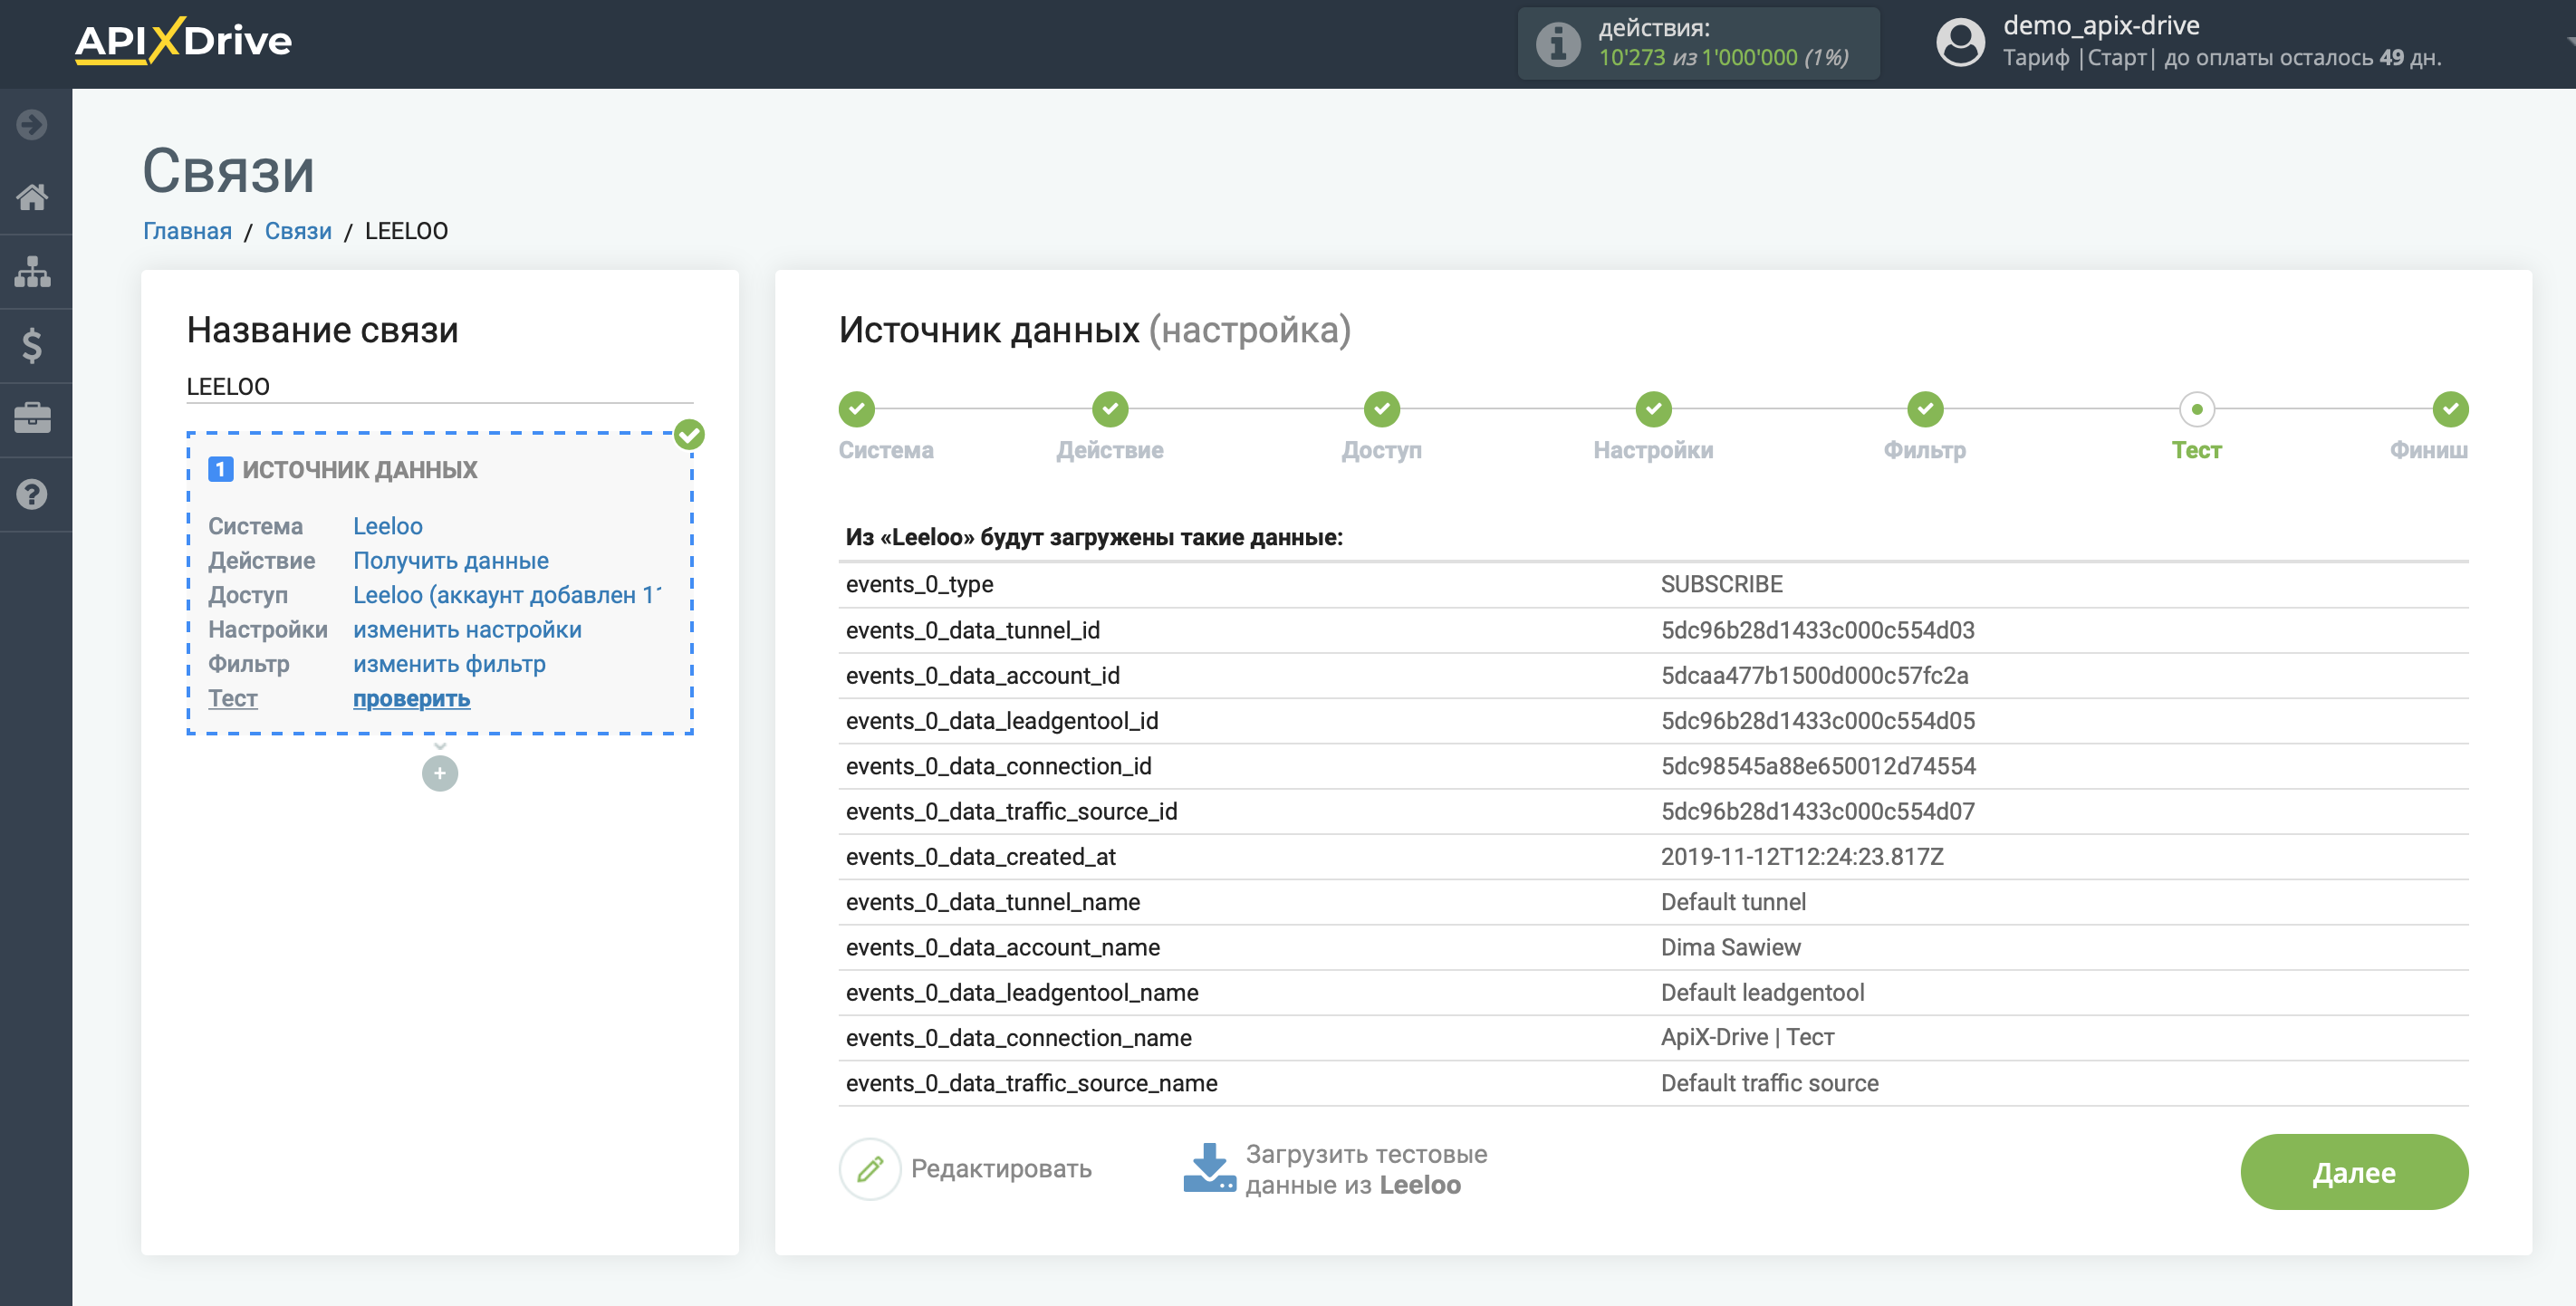
Task: Click изменить фильтр link
Action: pyautogui.click(x=449, y=664)
